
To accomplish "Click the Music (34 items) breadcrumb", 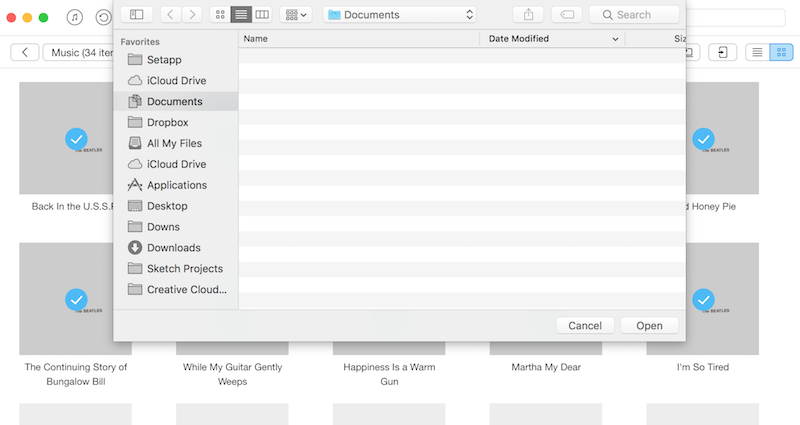I will [x=79, y=52].
